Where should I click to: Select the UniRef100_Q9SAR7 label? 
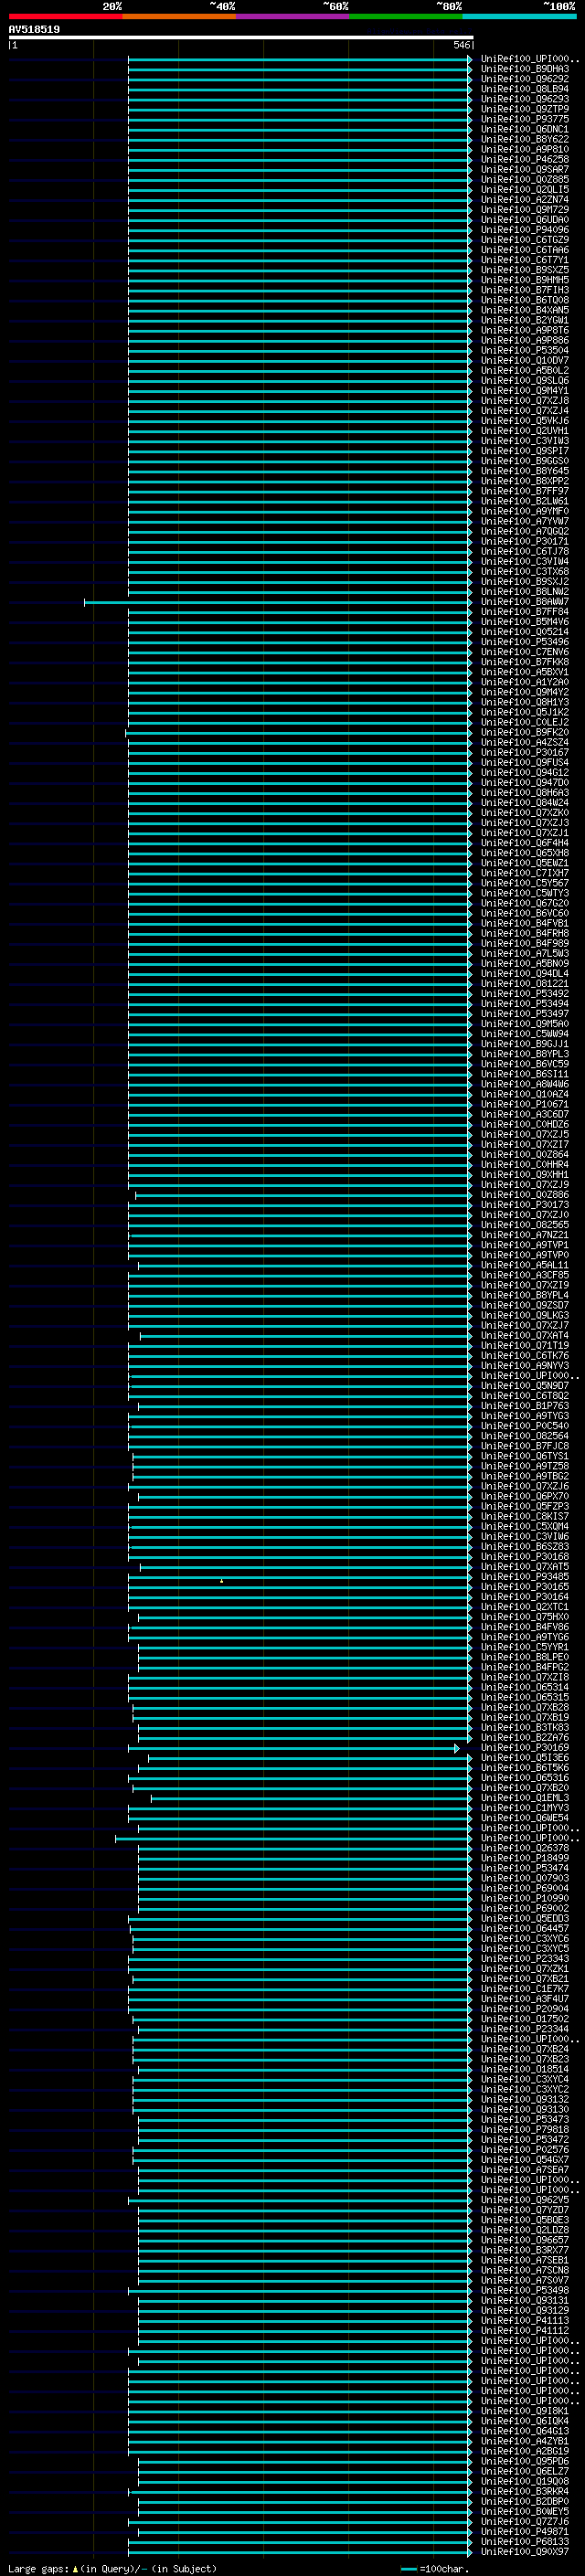tap(525, 170)
